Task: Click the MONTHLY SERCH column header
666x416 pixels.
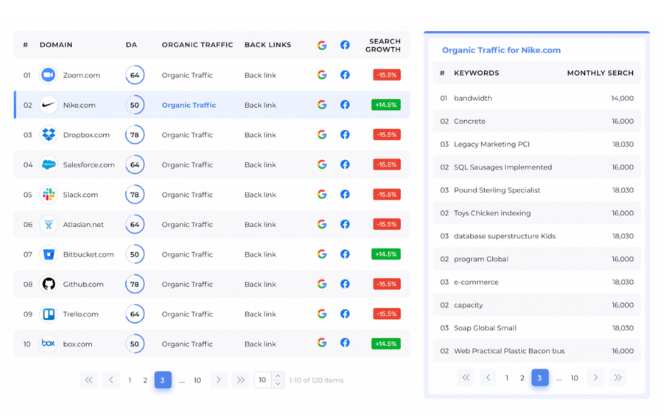Action: pyautogui.click(x=600, y=73)
